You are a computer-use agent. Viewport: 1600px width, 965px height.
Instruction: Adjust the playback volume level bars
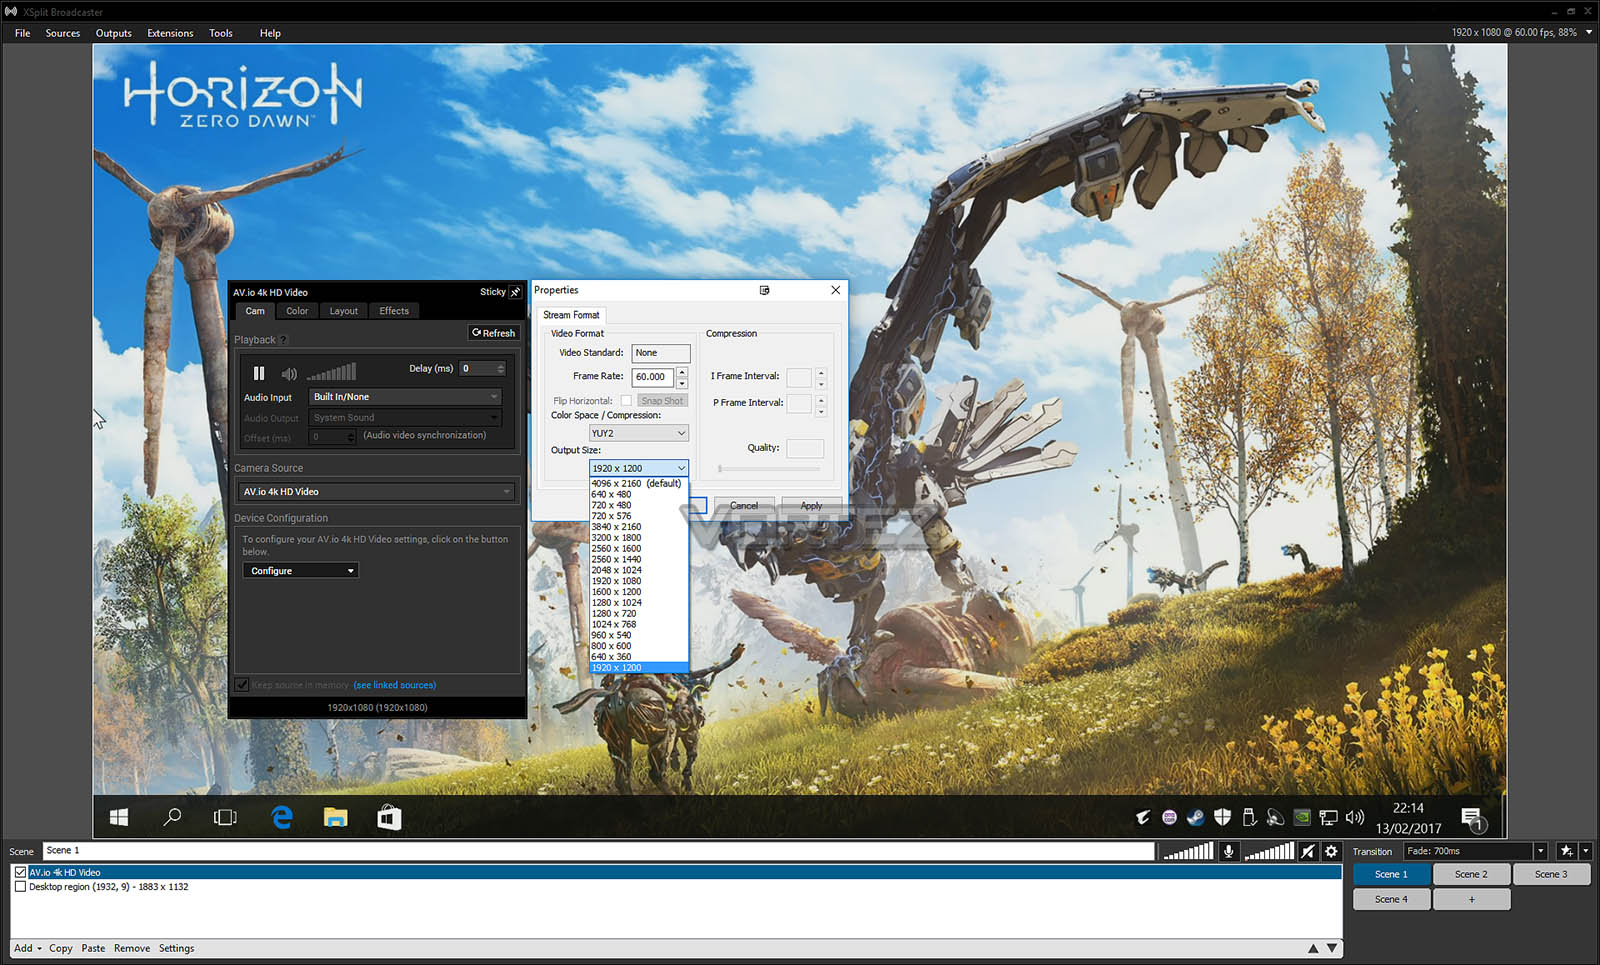[331, 373]
